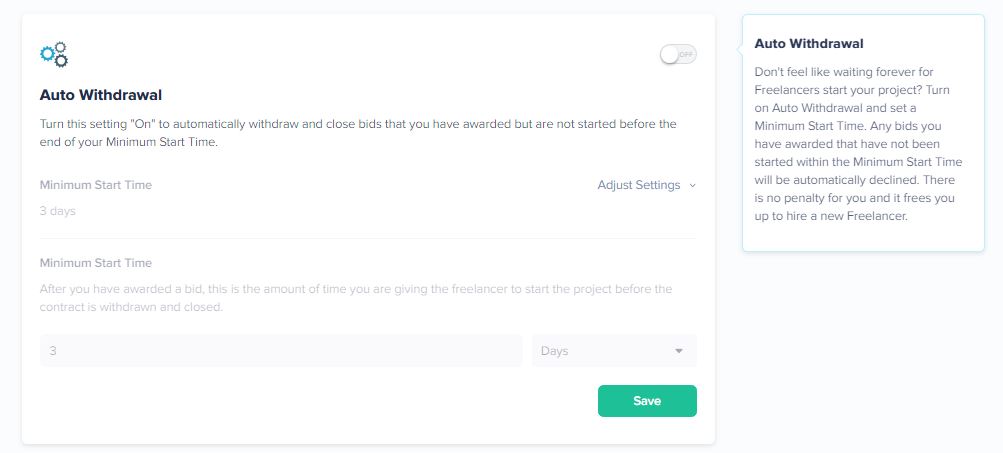Click the gears icon above Auto Withdrawal

pos(54,54)
